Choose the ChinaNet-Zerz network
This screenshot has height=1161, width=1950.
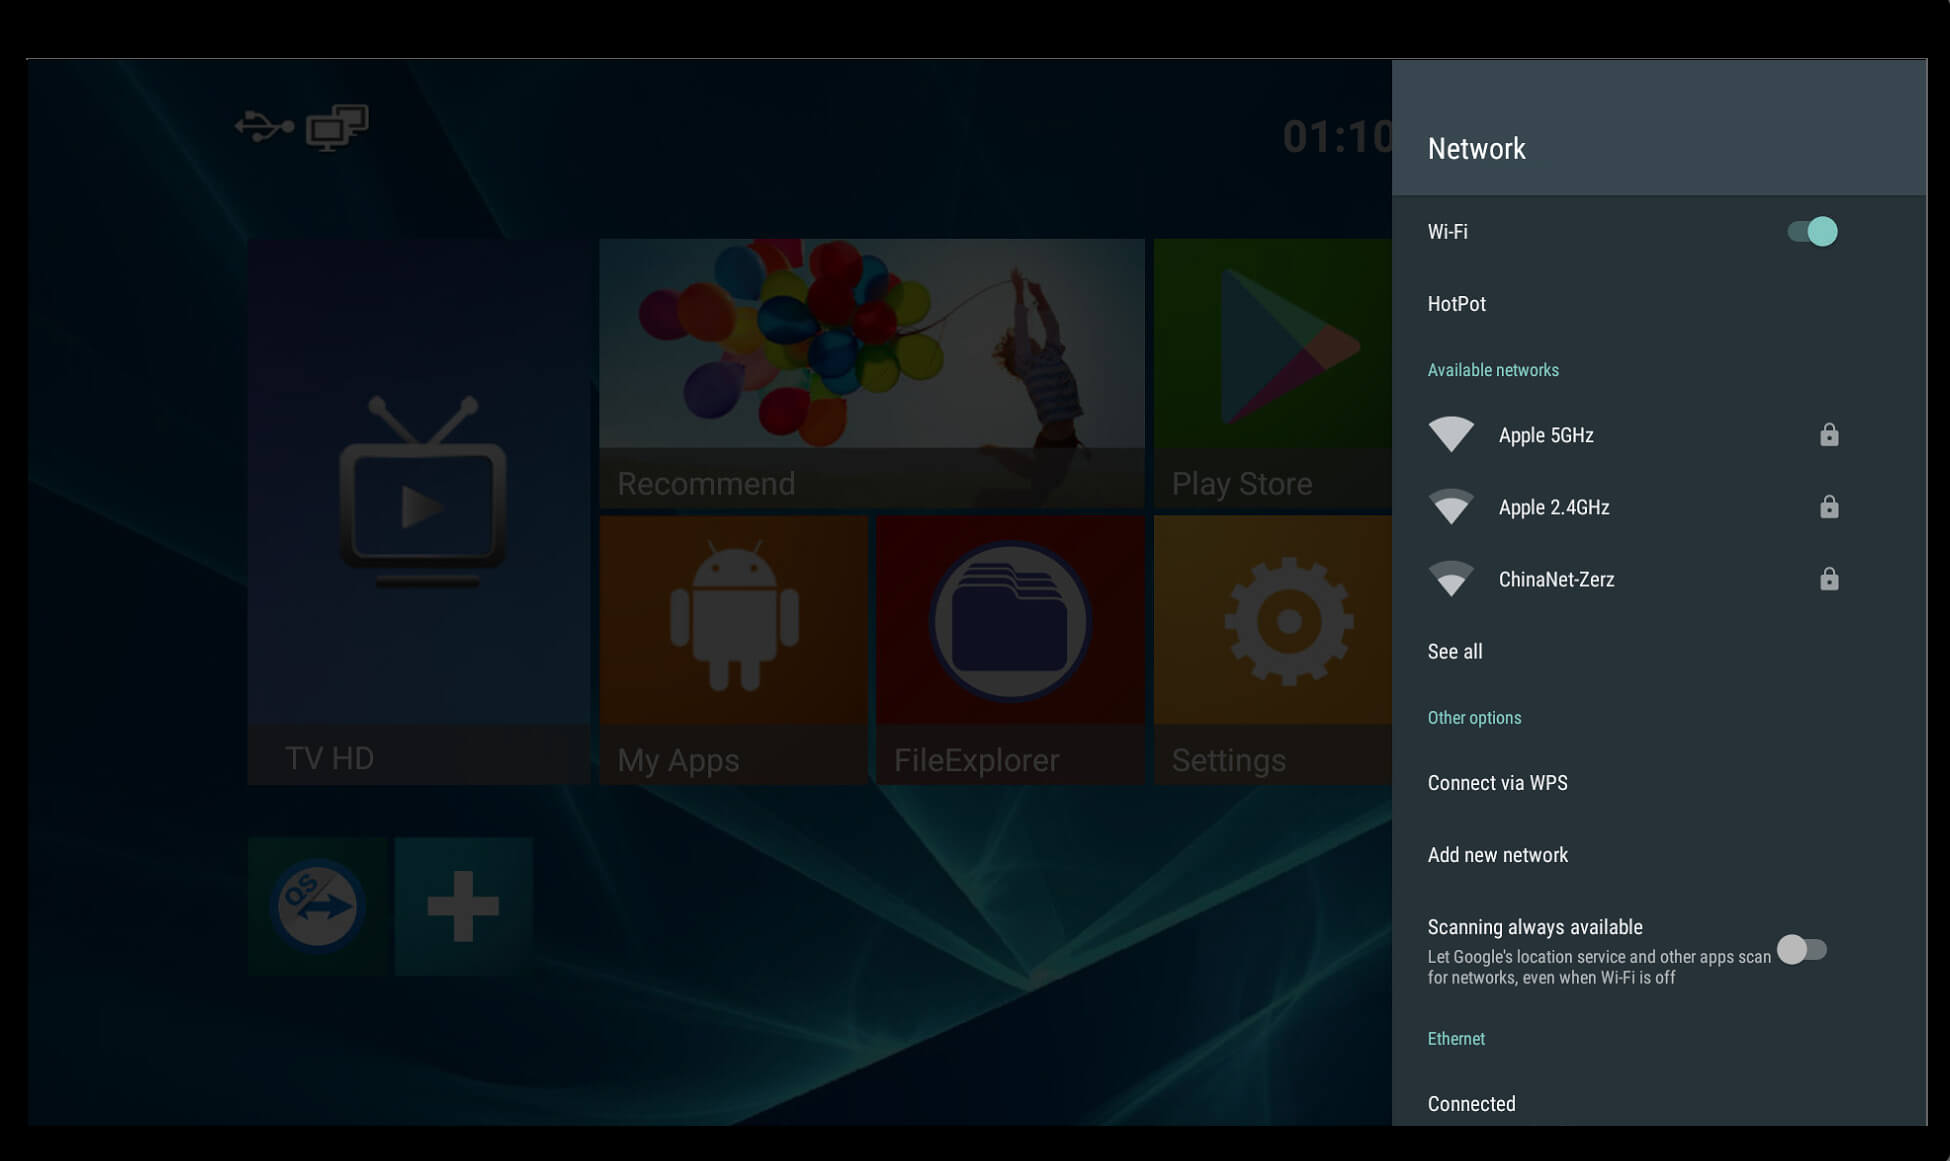click(1555, 579)
